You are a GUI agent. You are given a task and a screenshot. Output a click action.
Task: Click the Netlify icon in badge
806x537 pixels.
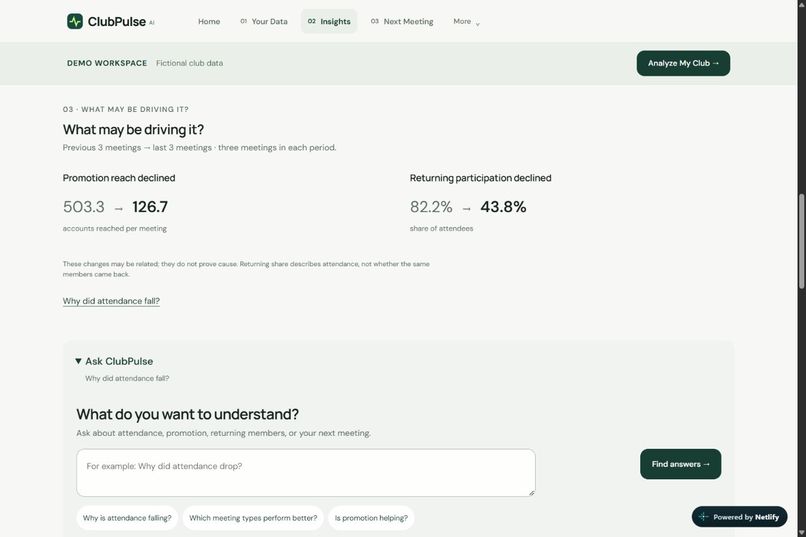coord(704,517)
